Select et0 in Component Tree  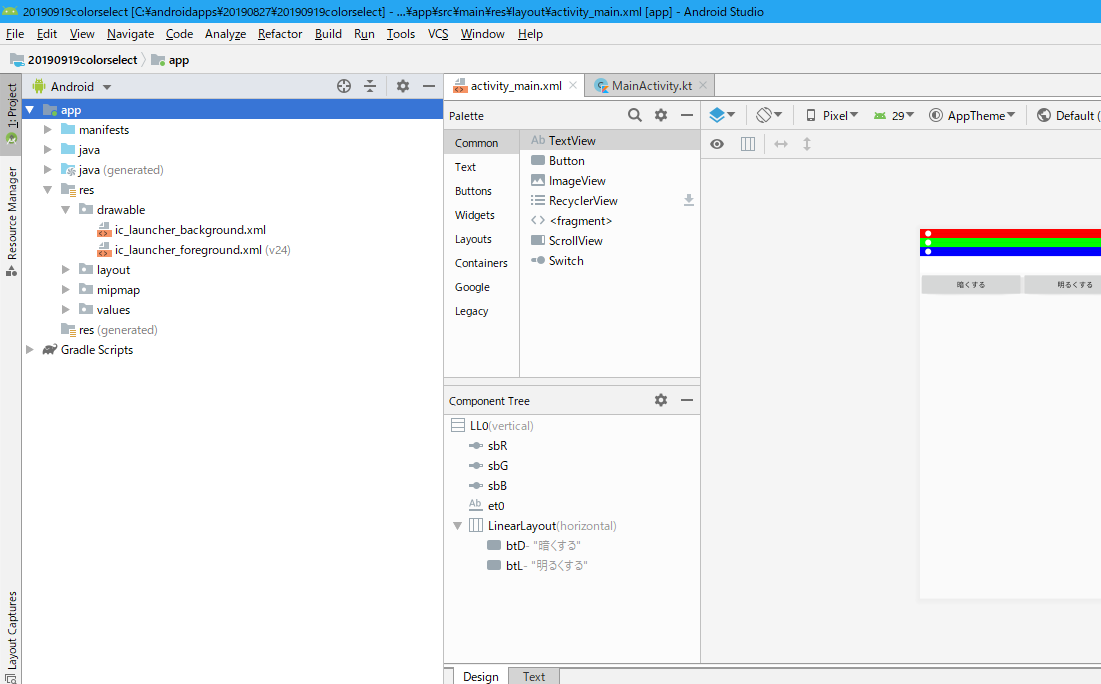coord(496,506)
